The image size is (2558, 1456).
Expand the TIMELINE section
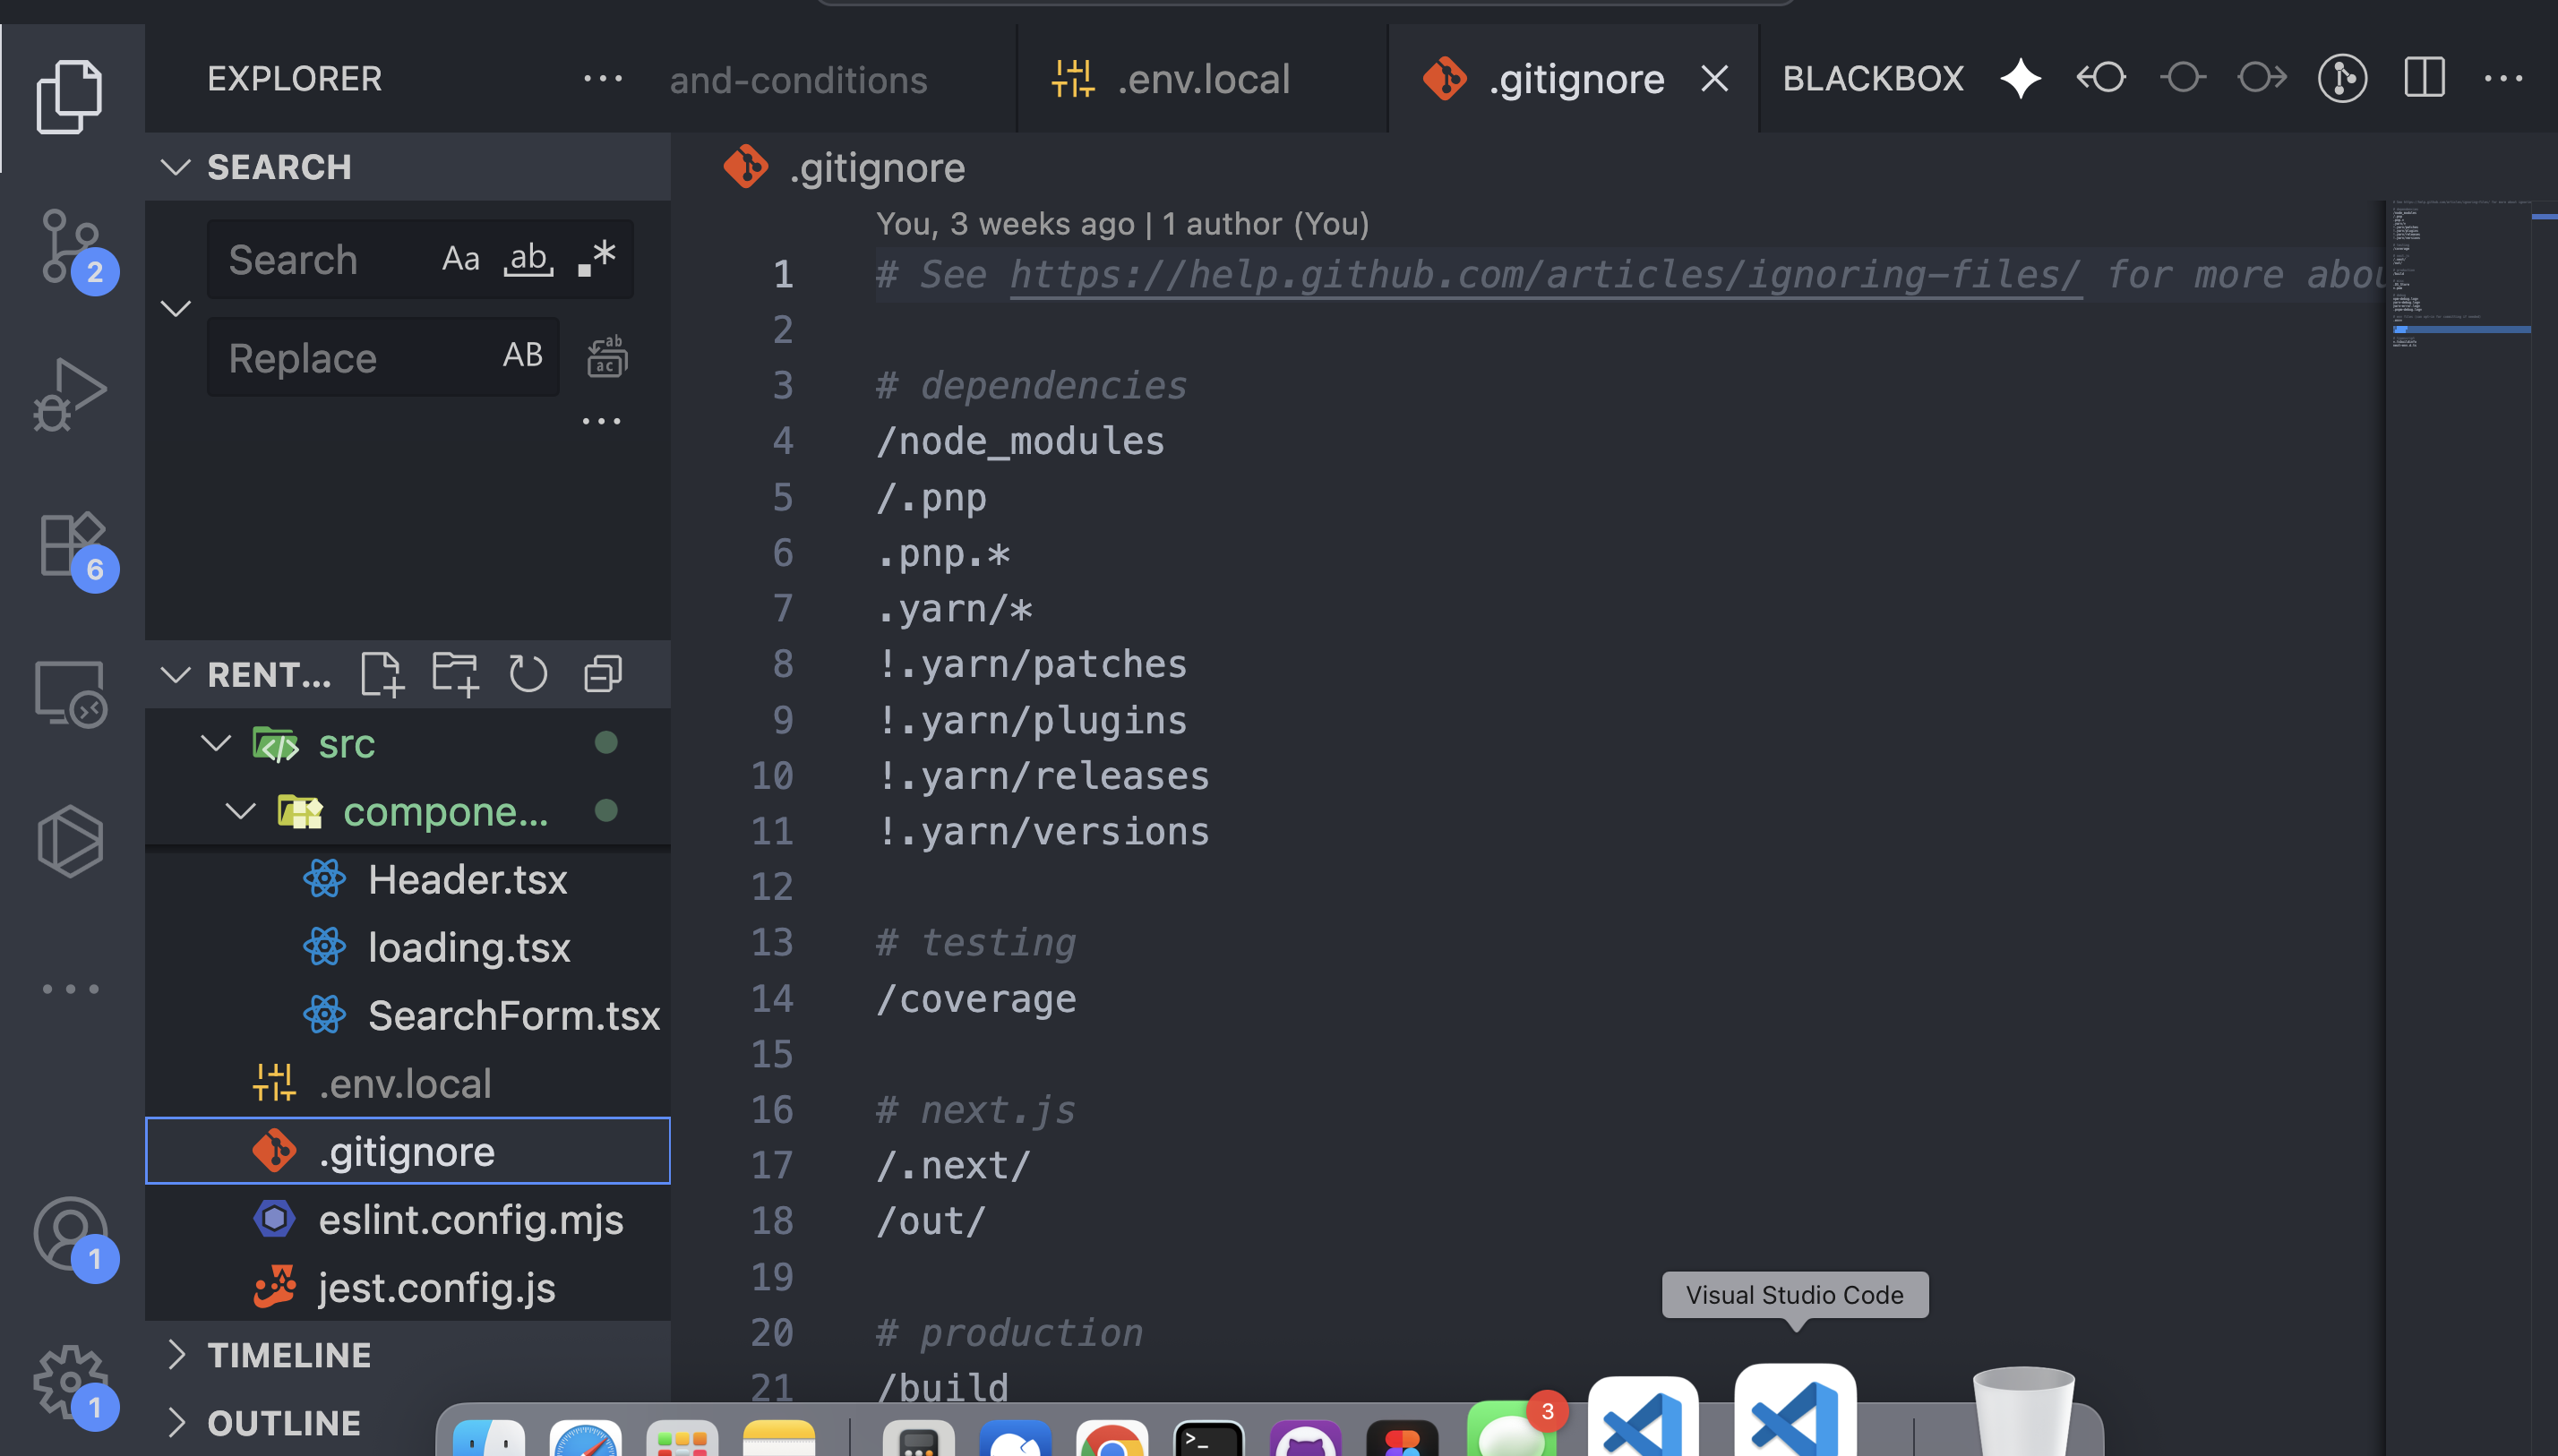pos(288,1355)
